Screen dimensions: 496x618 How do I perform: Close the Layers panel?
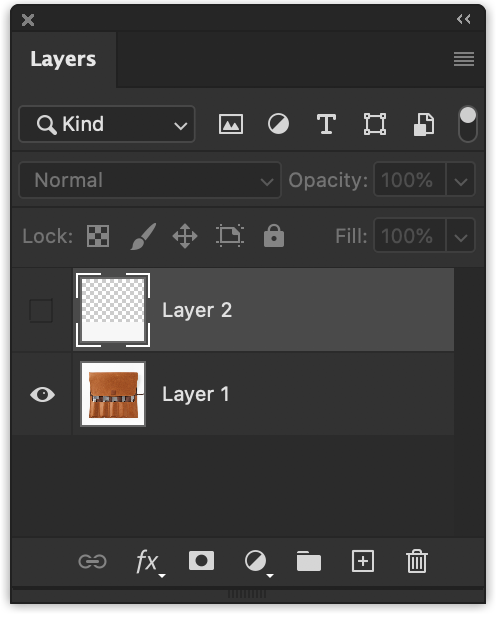point(28,20)
